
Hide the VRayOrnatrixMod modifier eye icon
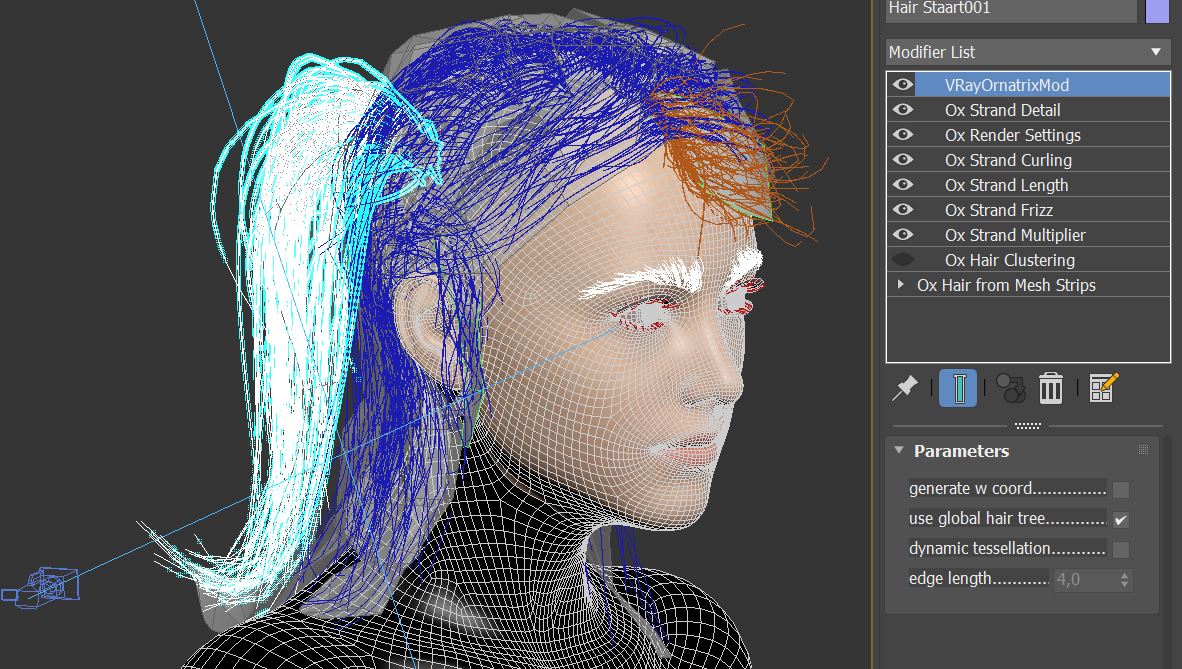(x=903, y=85)
